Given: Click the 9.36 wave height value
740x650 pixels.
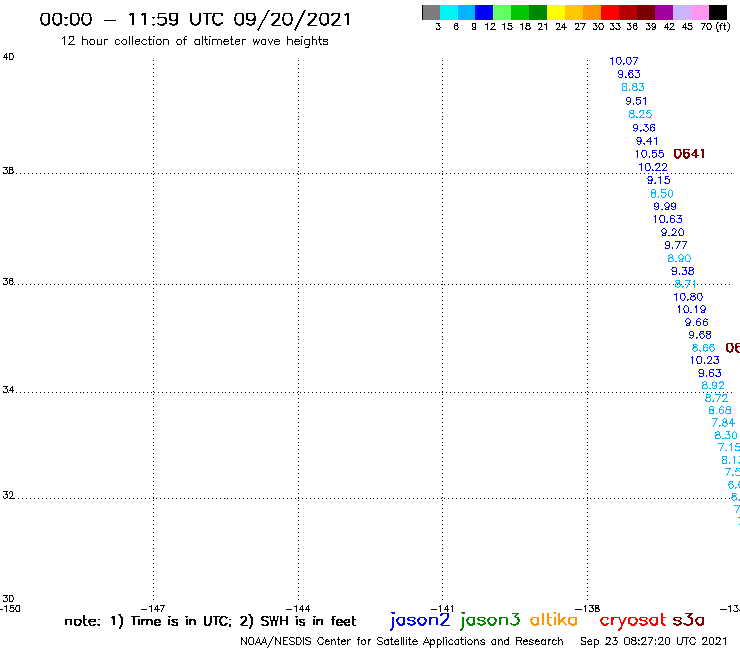Looking at the screenshot, I should [644, 128].
